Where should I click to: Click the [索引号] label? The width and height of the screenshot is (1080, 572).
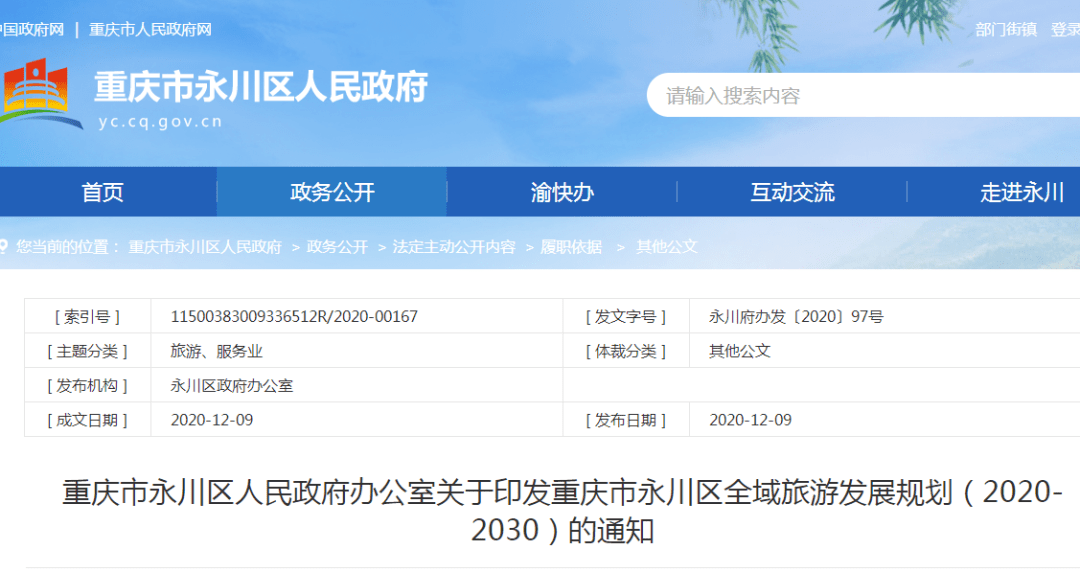(x=87, y=316)
